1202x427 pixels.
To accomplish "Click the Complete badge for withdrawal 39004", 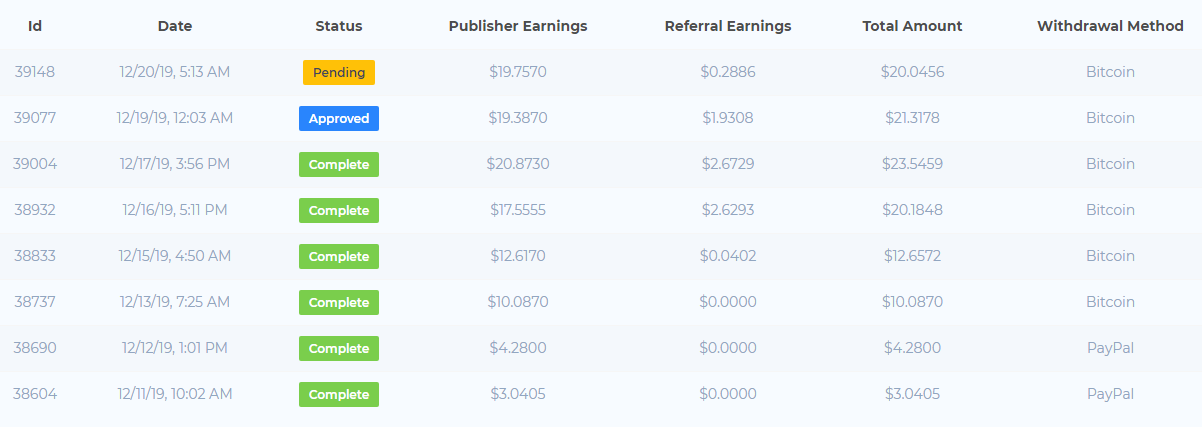I will pos(339,164).
